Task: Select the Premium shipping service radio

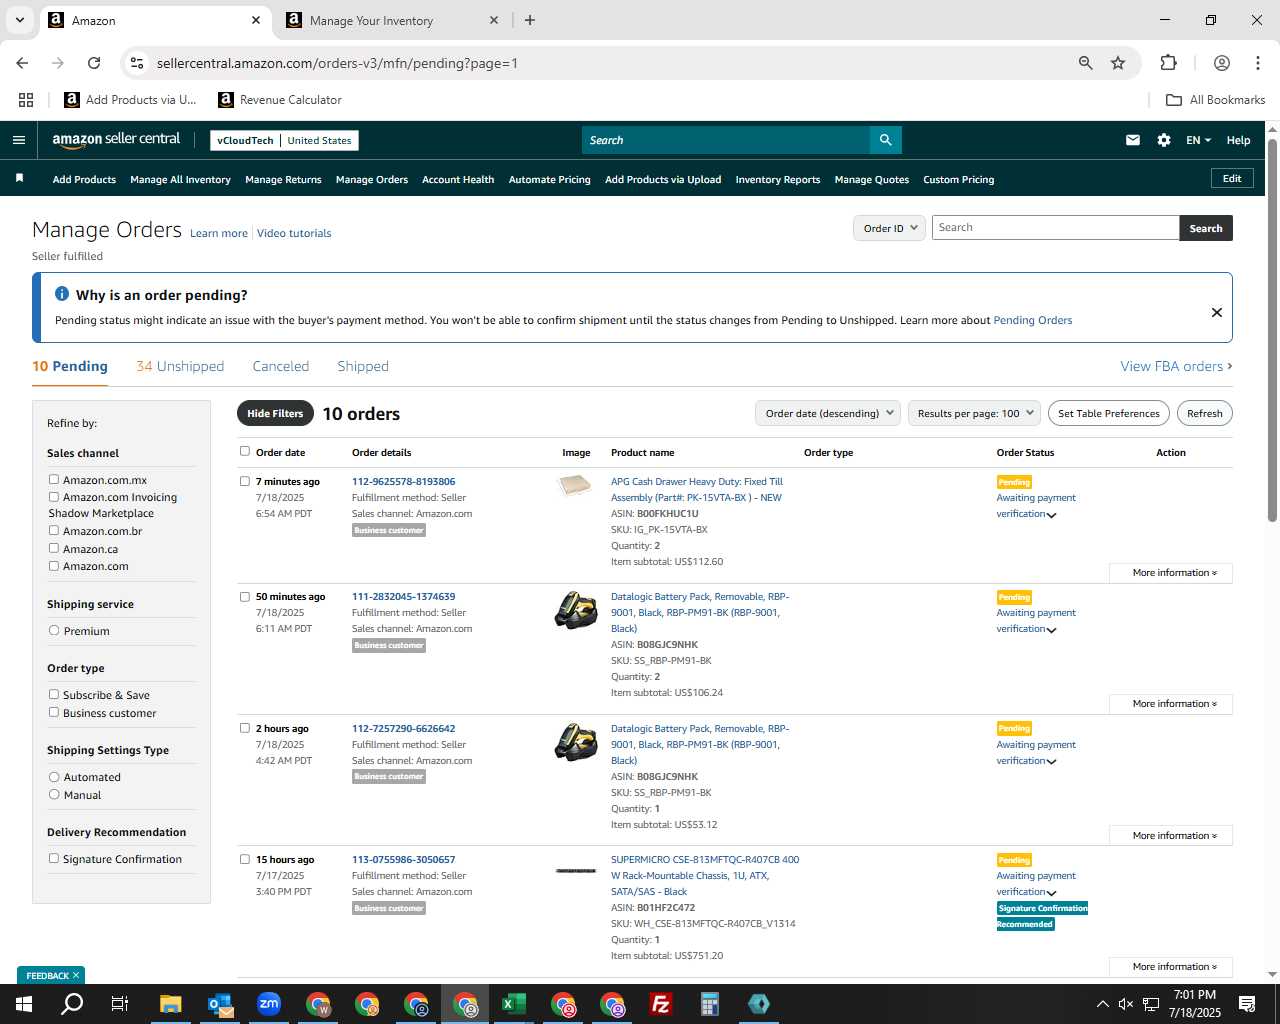Action: tap(54, 631)
